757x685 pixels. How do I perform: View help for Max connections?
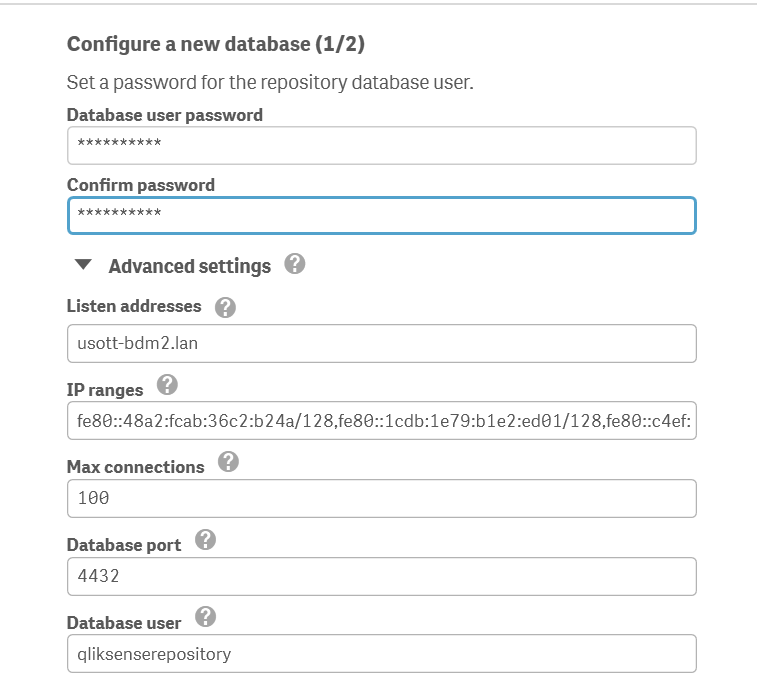[228, 462]
